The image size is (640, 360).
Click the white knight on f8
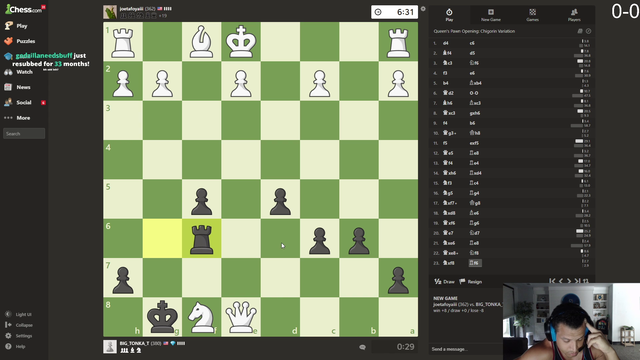[x=202, y=317]
